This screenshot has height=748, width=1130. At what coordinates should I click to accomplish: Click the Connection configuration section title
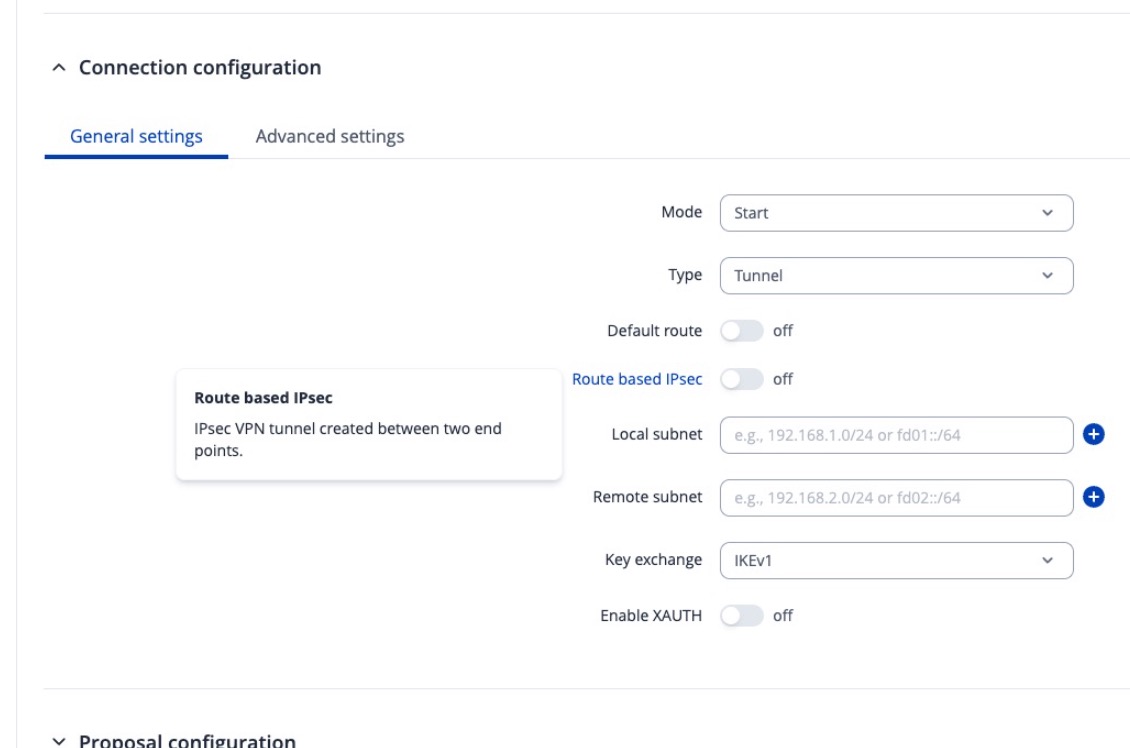click(x=200, y=68)
